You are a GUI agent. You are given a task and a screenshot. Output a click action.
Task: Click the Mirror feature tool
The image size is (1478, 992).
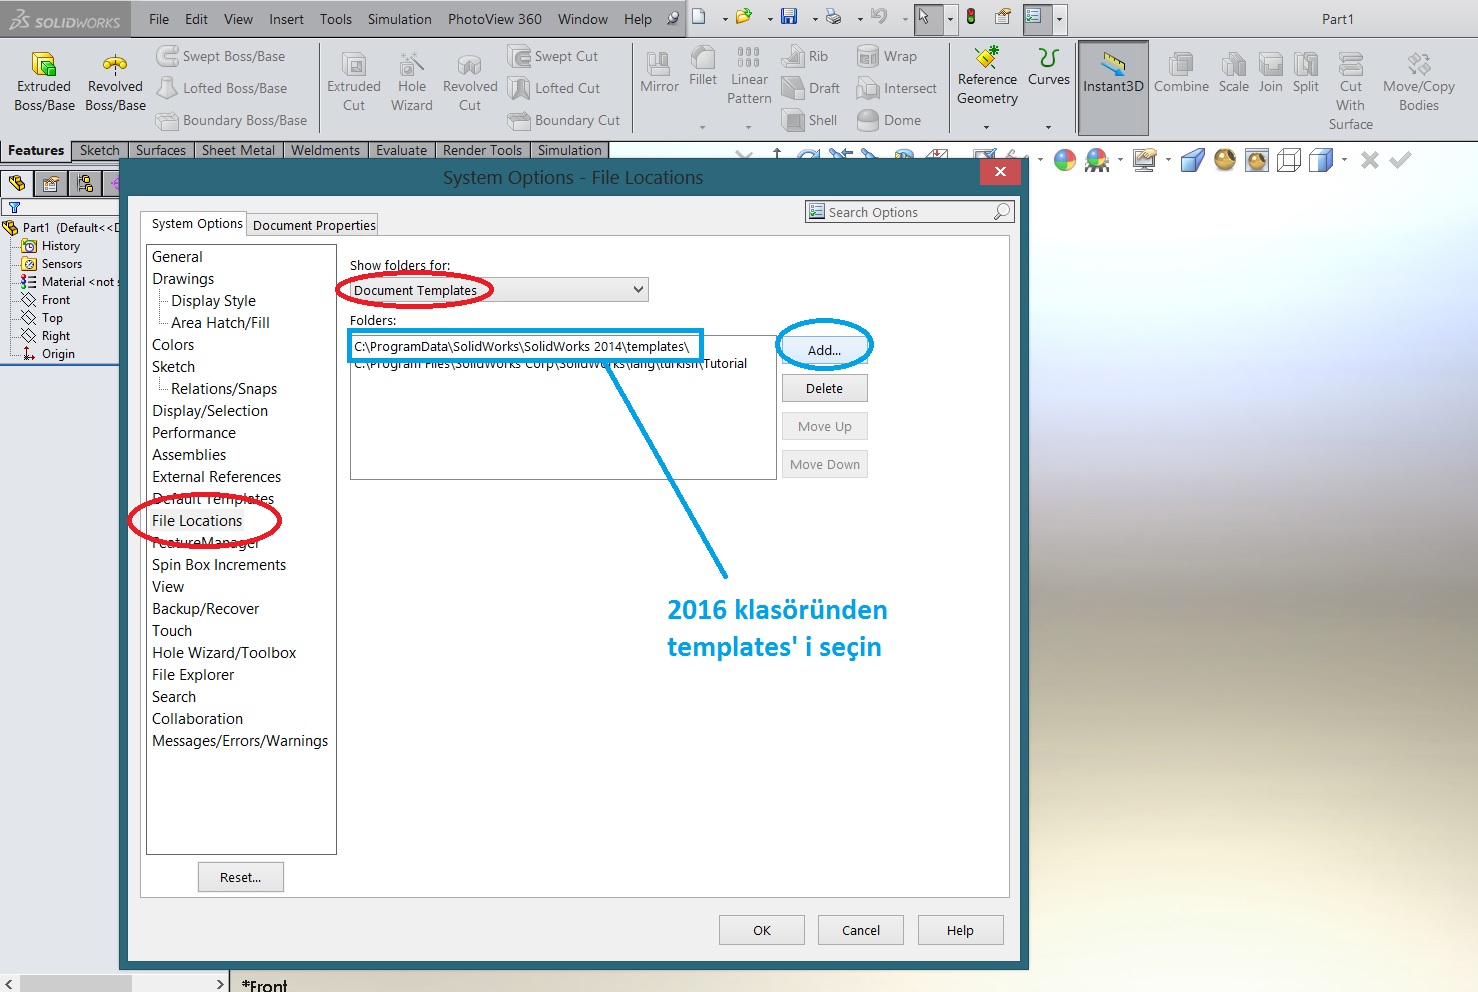(659, 72)
